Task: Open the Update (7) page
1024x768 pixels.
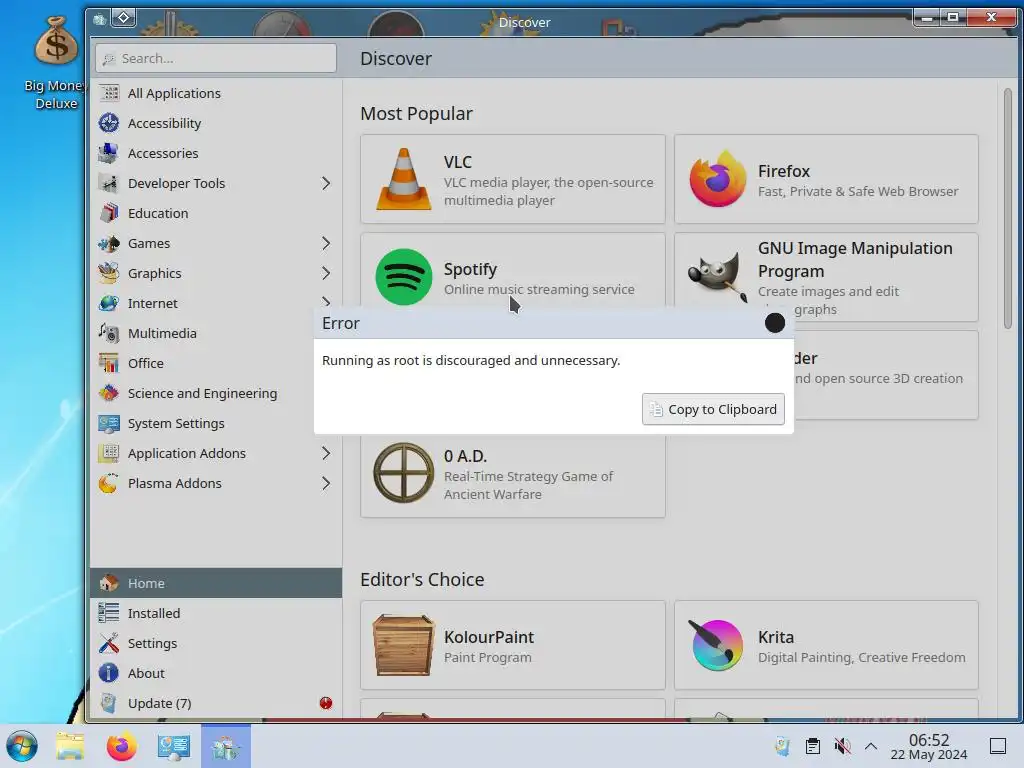Action: pyautogui.click(x=216, y=703)
